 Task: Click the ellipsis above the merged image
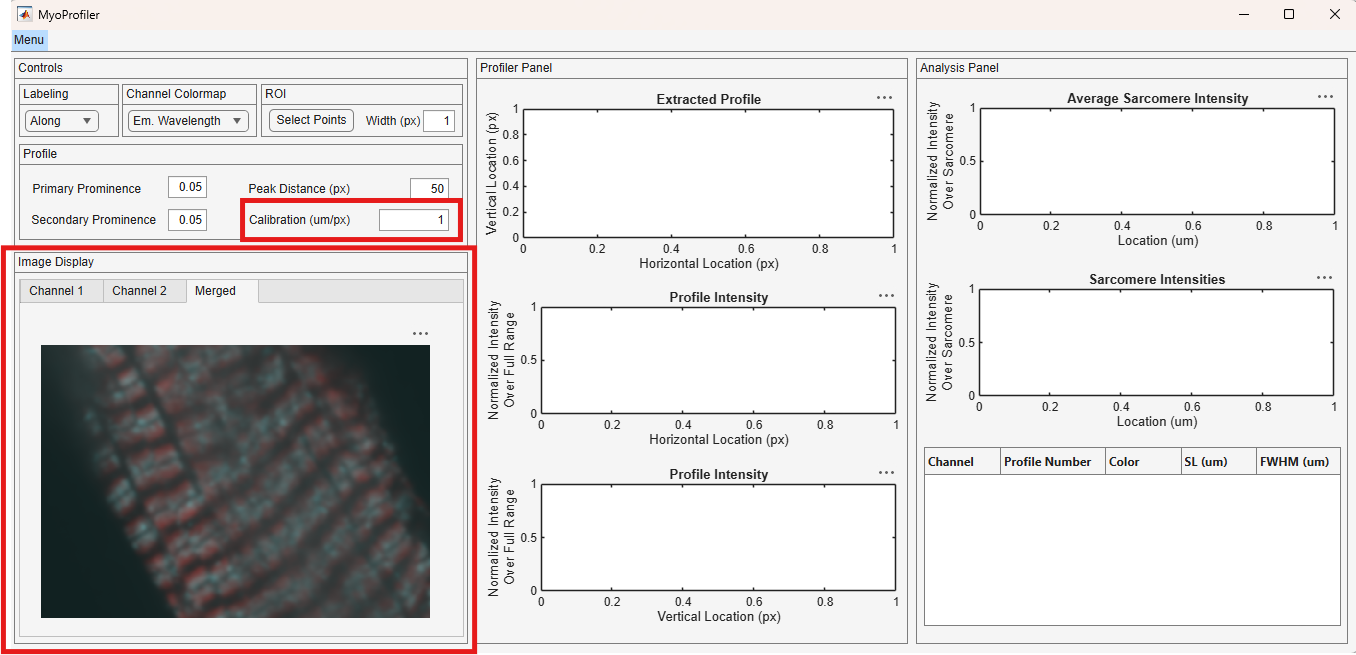point(420,334)
